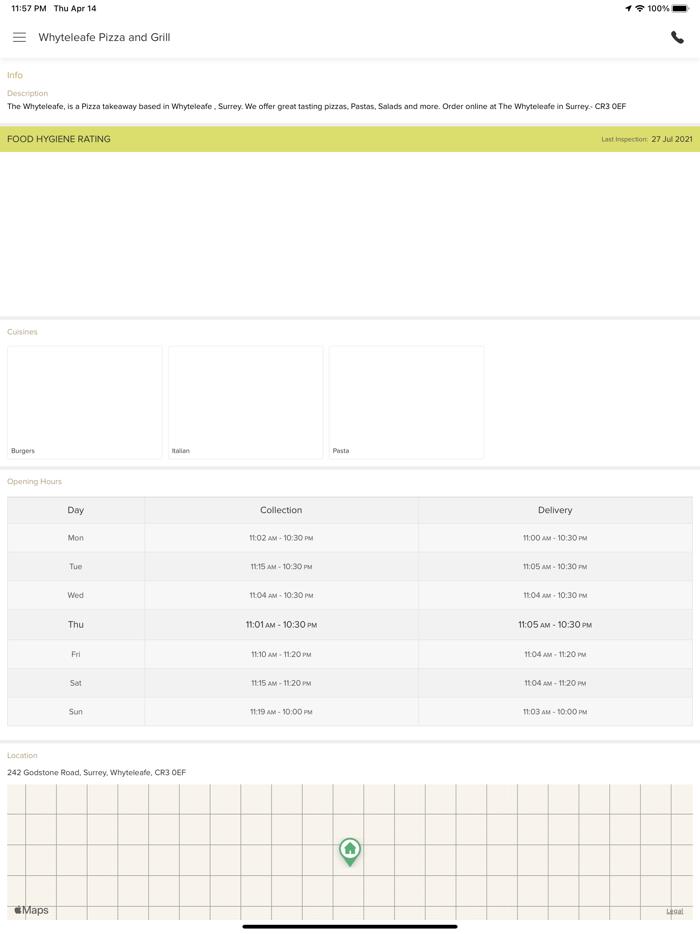This screenshot has width=700, height=934.
Task: Tap the last inspection date 27 Jul 2021
Action: pos(671,139)
